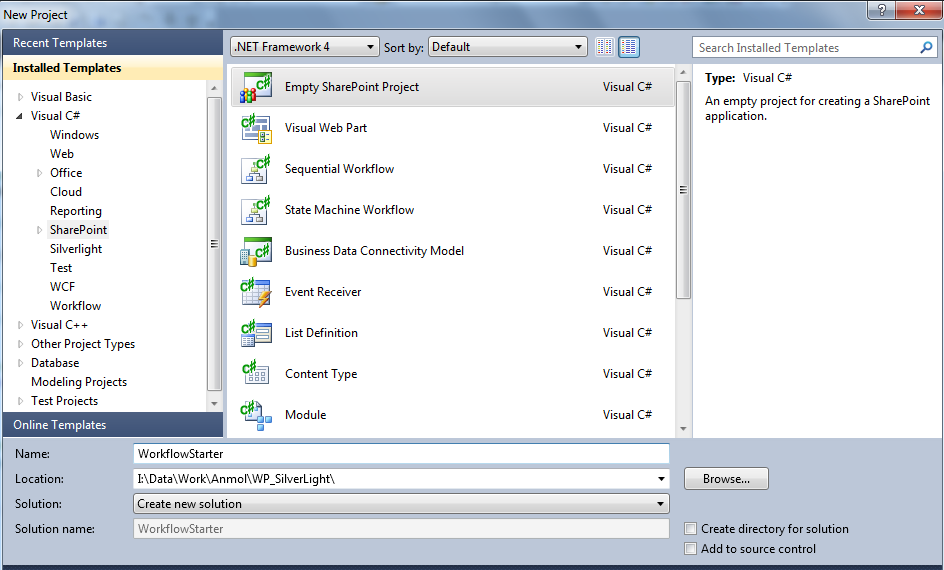The image size is (944, 570).
Task: Open the Sort by Default dropdown
Action: pos(508,47)
